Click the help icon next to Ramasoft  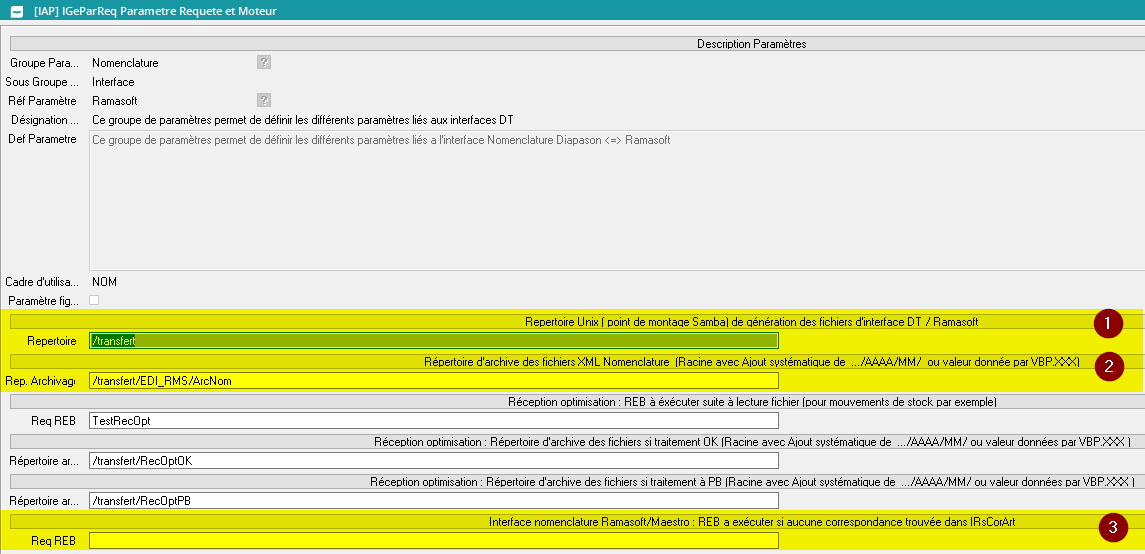coord(264,100)
